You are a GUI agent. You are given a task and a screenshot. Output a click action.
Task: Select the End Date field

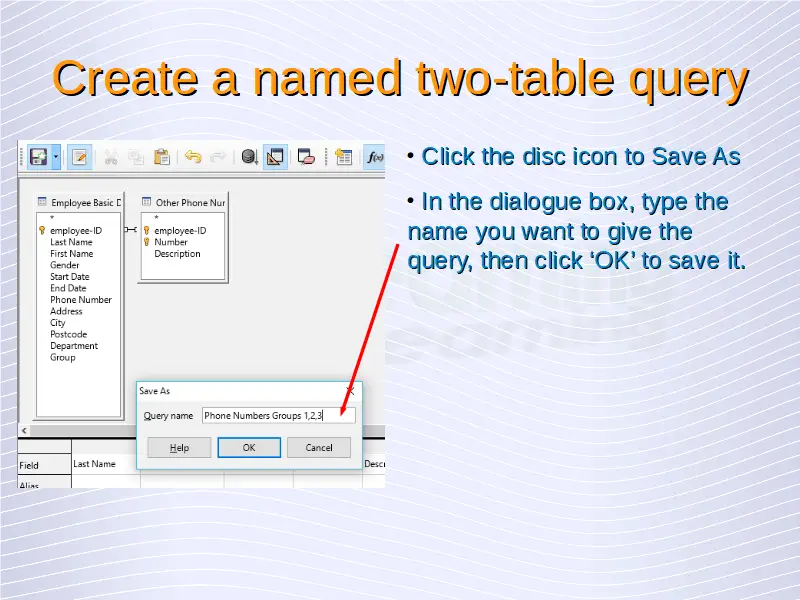click(x=68, y=288)
